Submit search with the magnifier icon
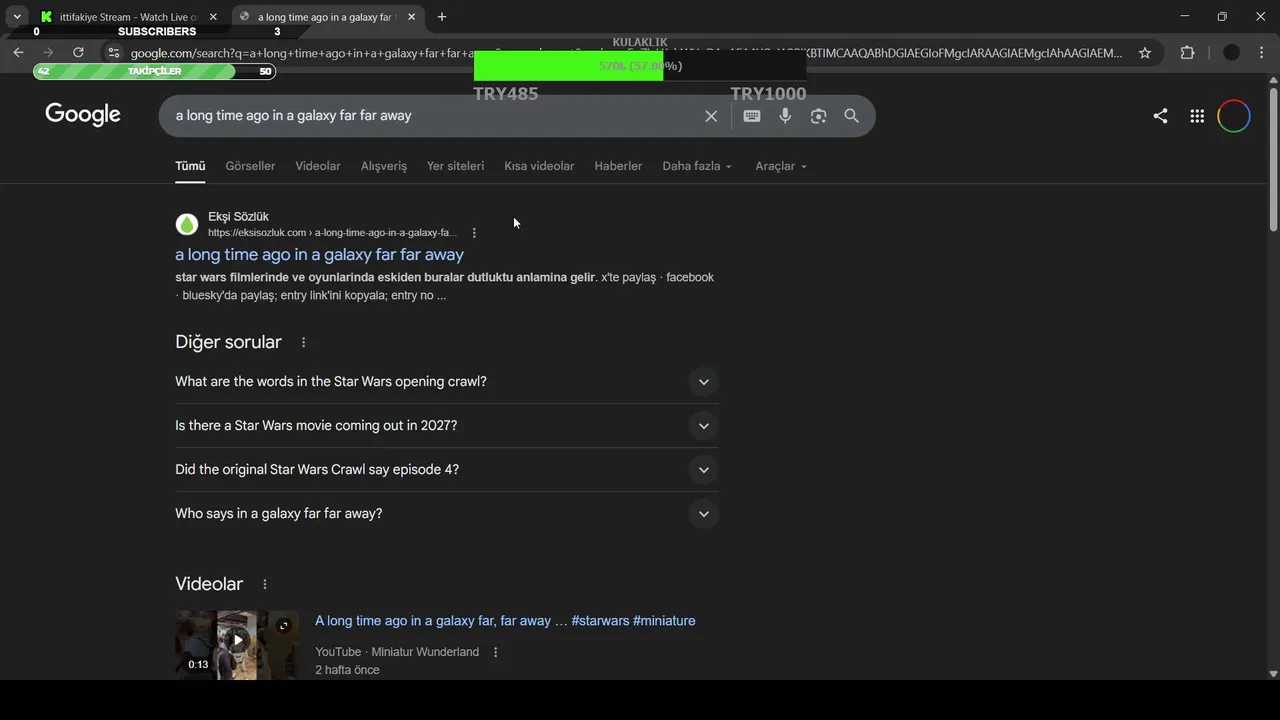The width and height of the screenshot is (1280, 720). tap(852, 116)
